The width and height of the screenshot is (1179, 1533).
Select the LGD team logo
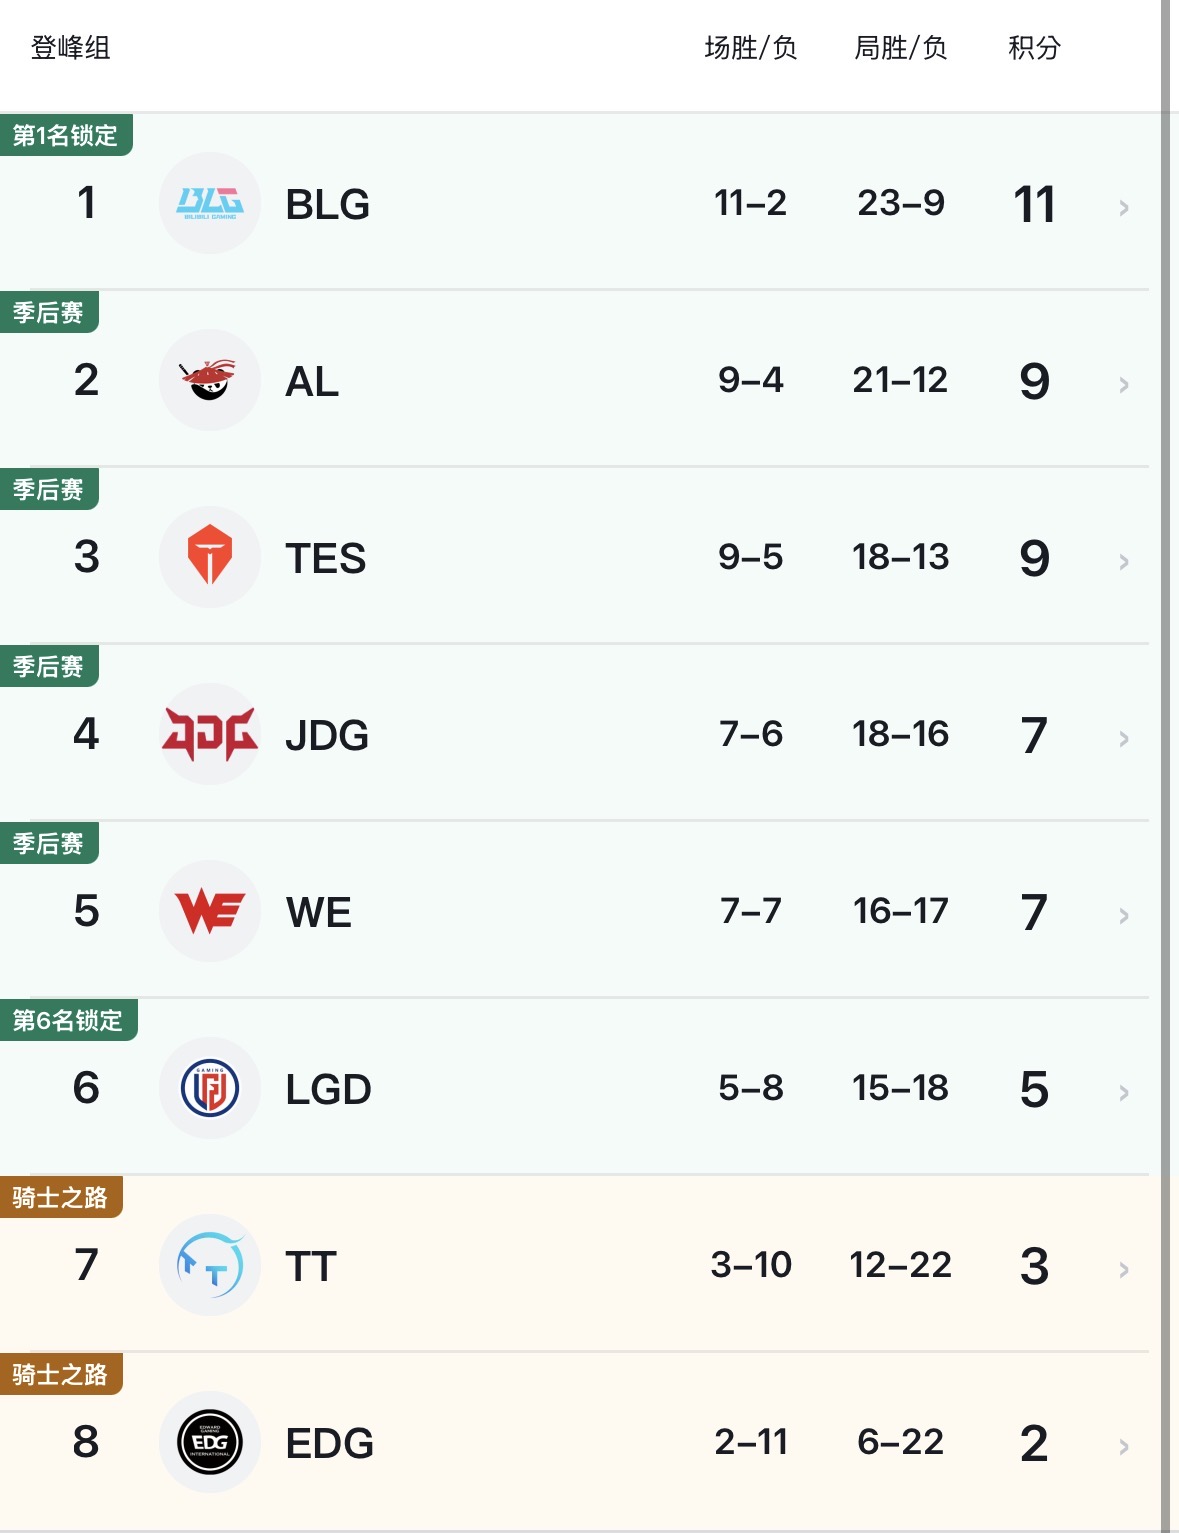coord(210,1088)
